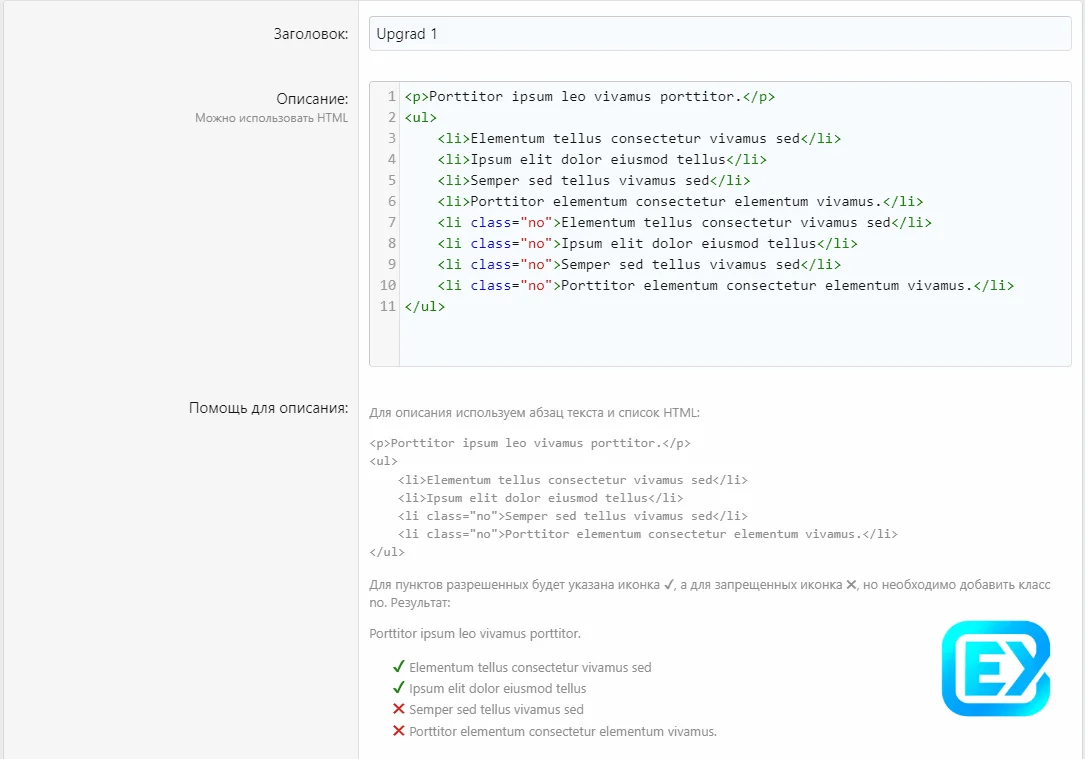Viewport: 1085px width, 759px height.
Task: Click the 'Можно использовать HTML' hint text
Action: click(x=271, y=118)
